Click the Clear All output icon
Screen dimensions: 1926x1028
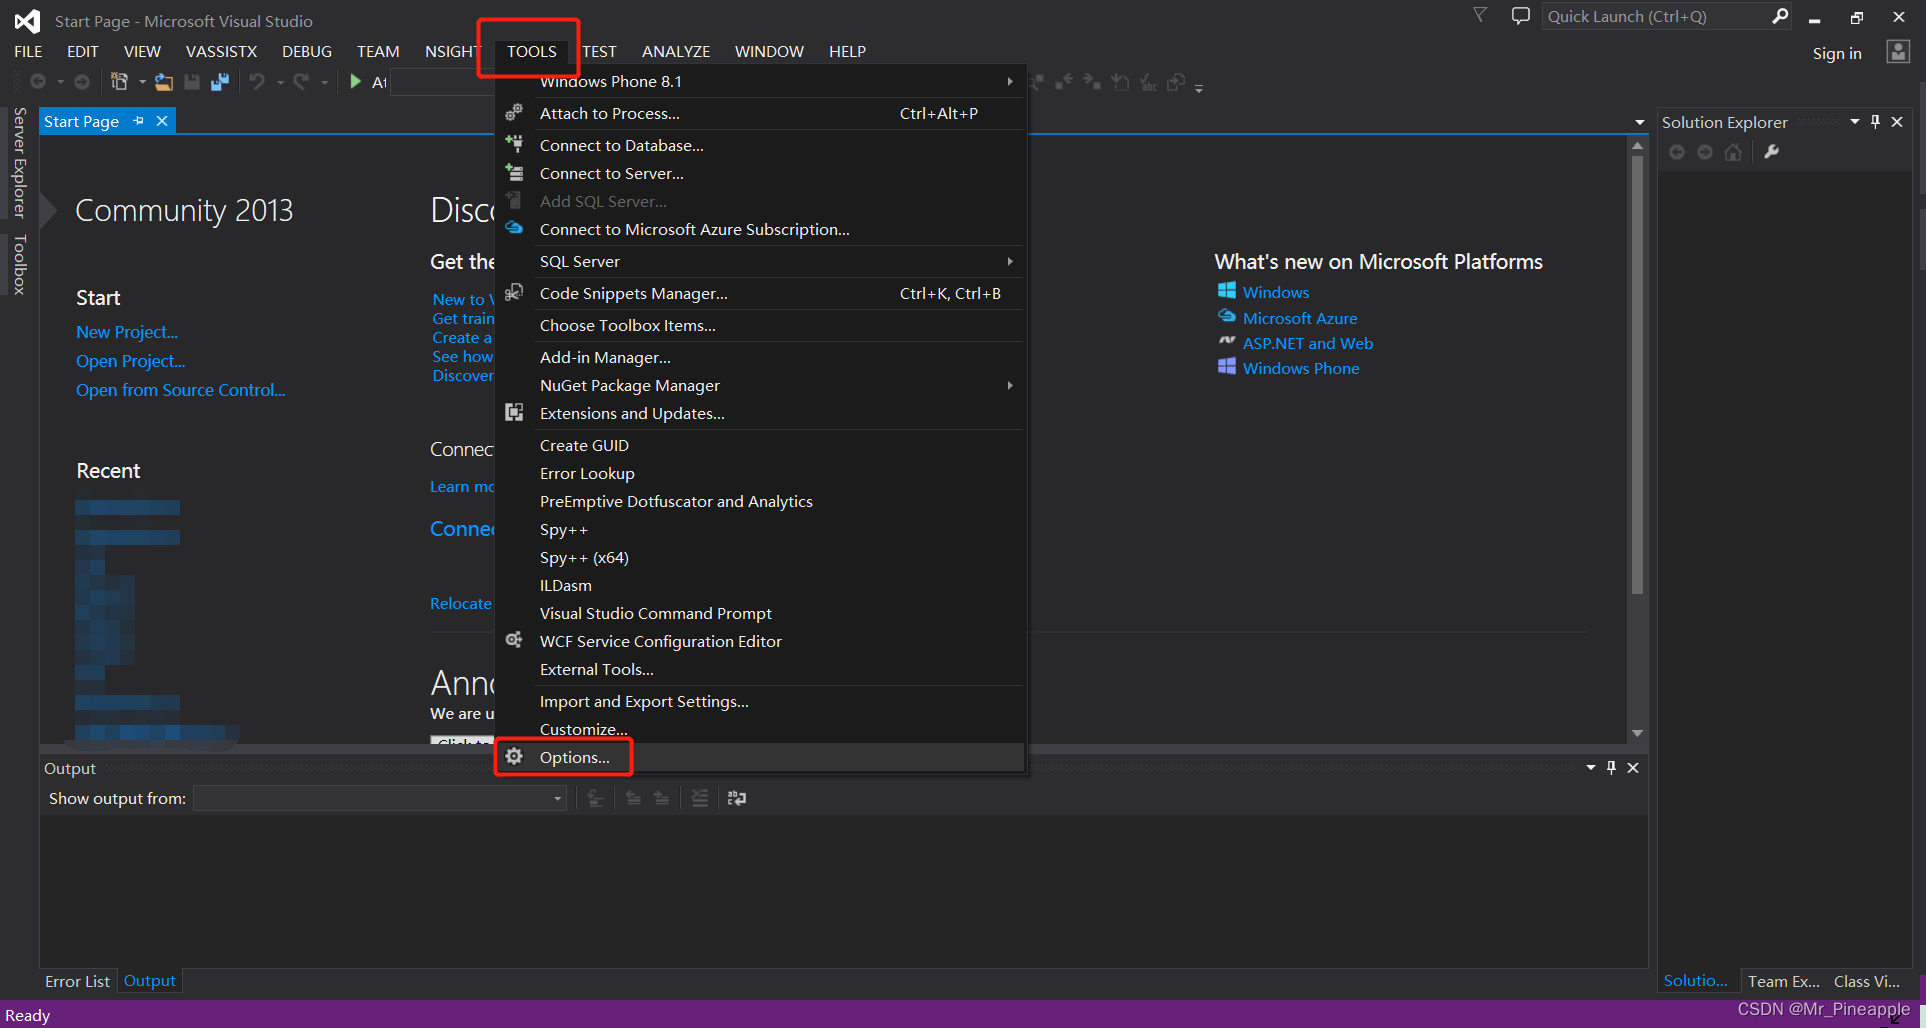click(x=699, y=797)
